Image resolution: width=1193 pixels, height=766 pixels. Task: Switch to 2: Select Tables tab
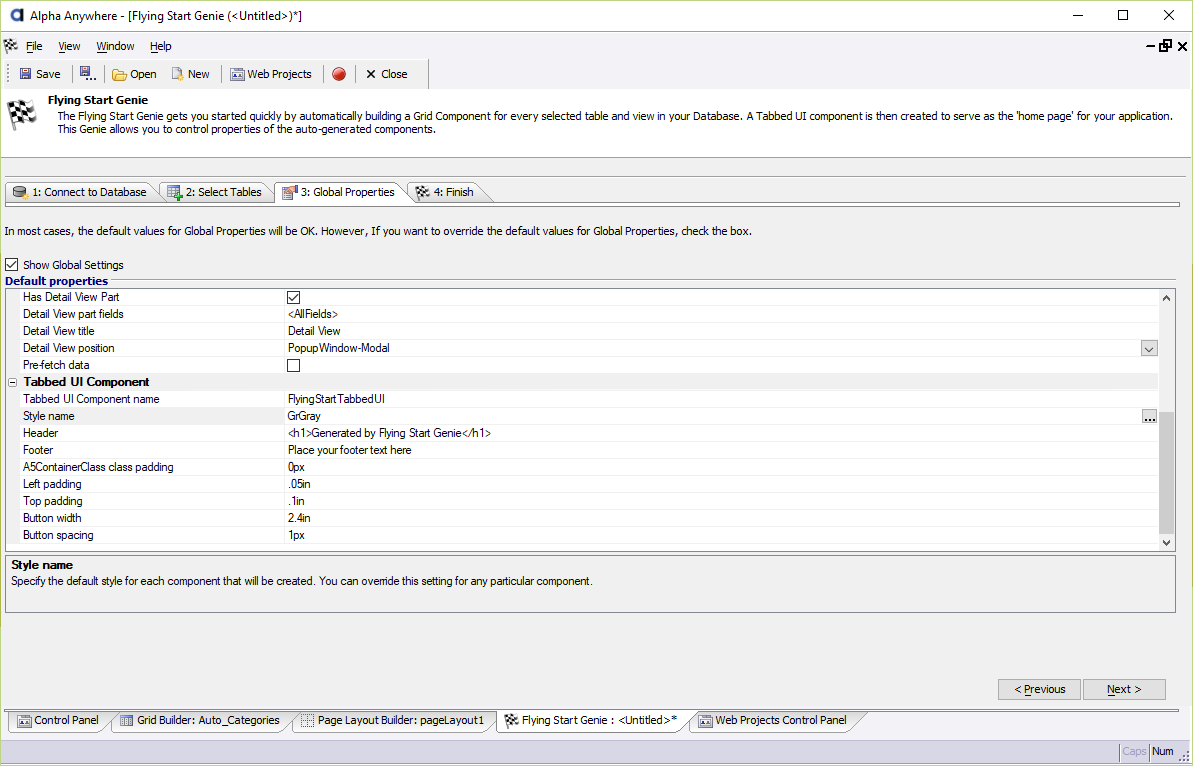pos(215,192)
